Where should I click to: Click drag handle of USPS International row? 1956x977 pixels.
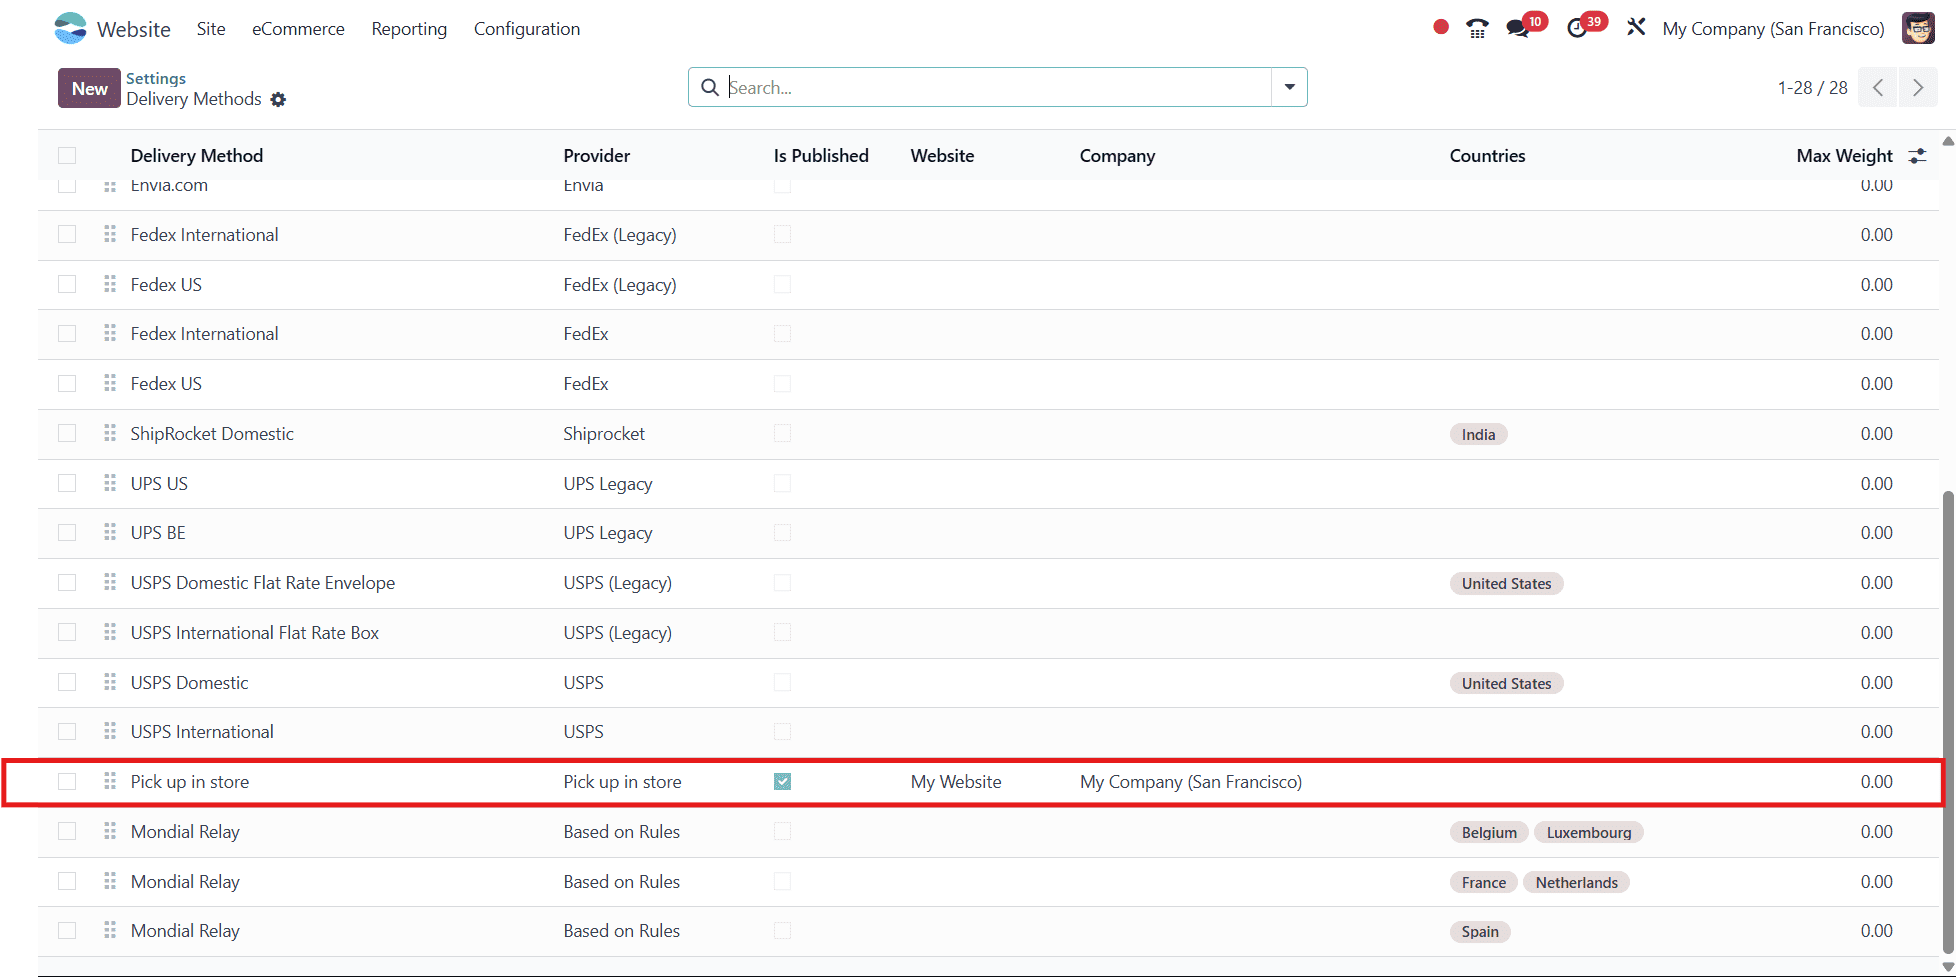[110, 731]
